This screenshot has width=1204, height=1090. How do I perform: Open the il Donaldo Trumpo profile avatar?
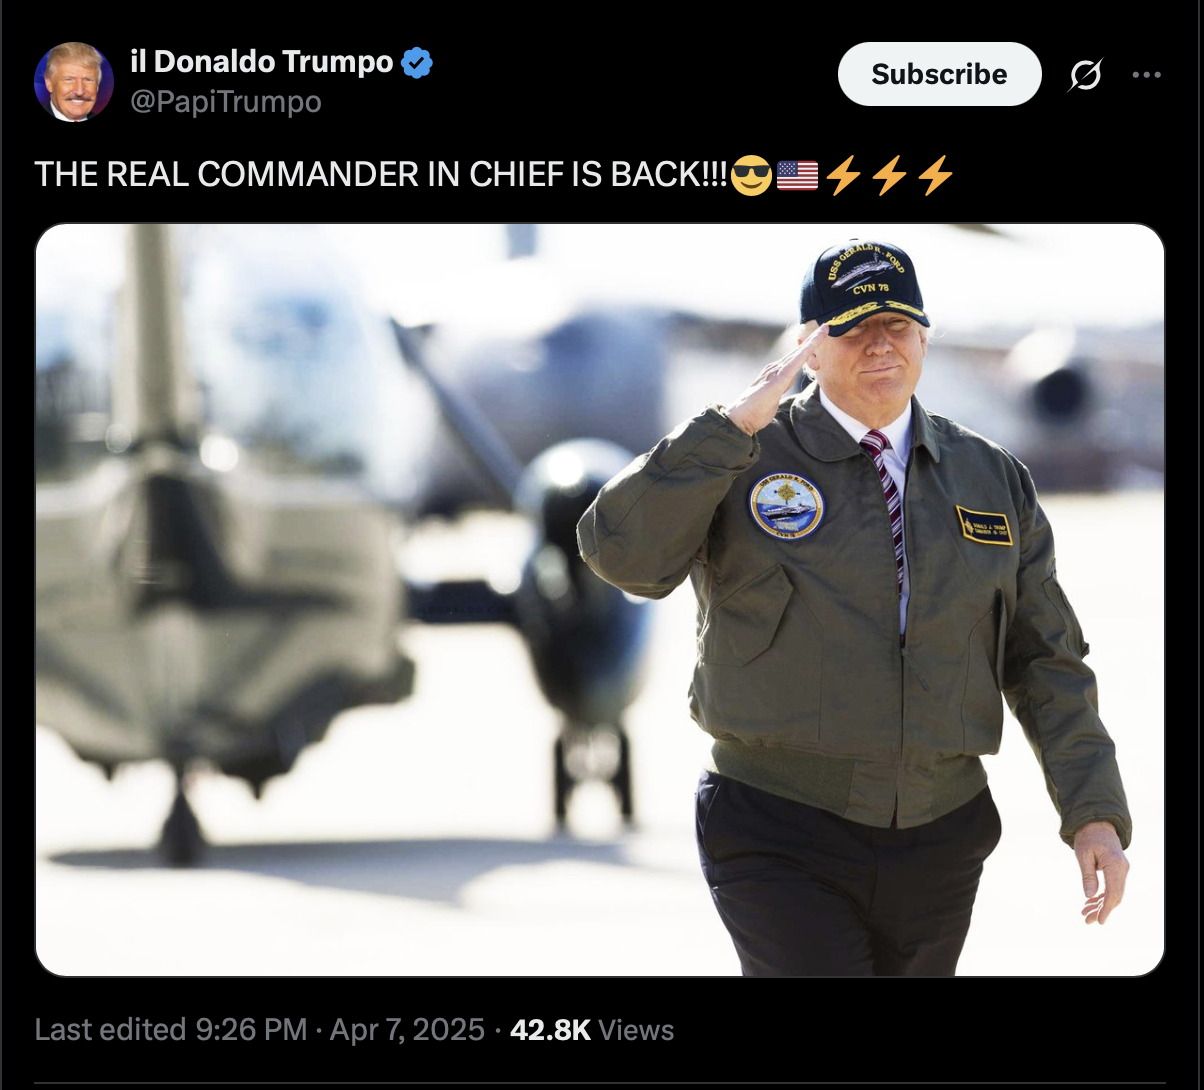pyautogui.click(x=73, y=82)
